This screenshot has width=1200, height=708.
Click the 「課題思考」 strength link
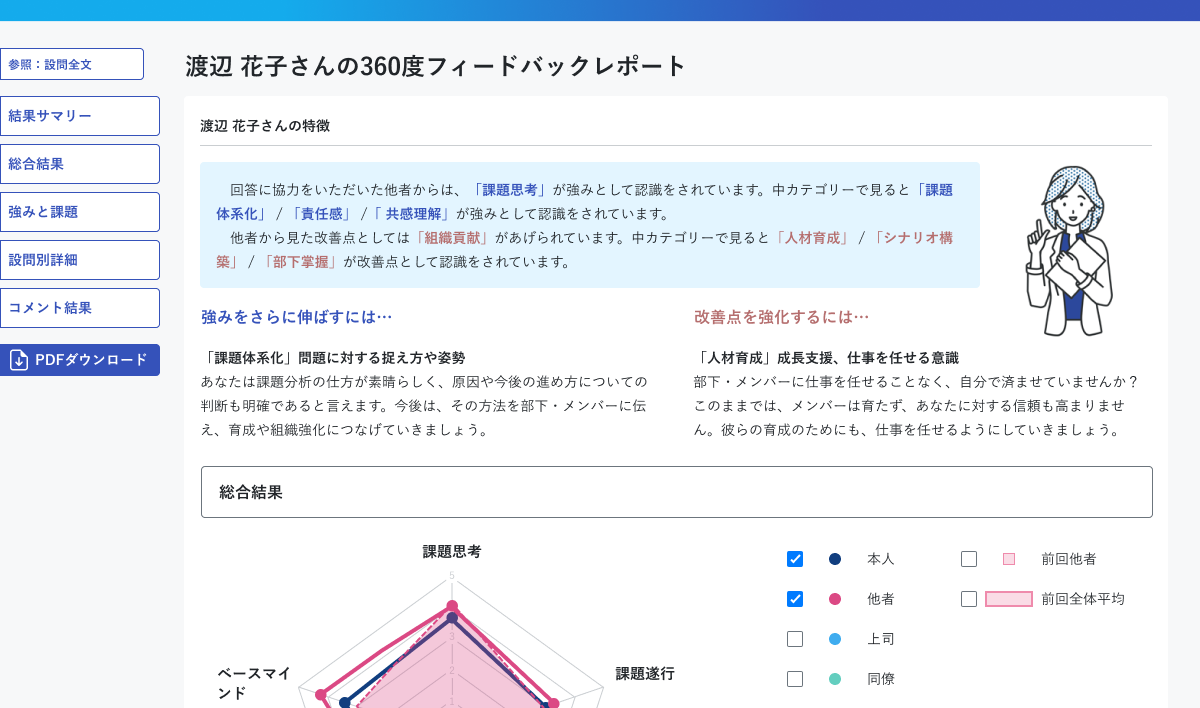[509, 190]
